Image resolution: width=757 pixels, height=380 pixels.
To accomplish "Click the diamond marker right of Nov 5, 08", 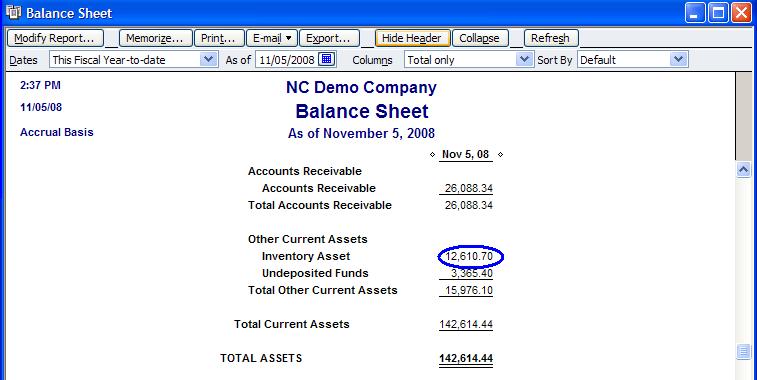I will pos(501,155).
